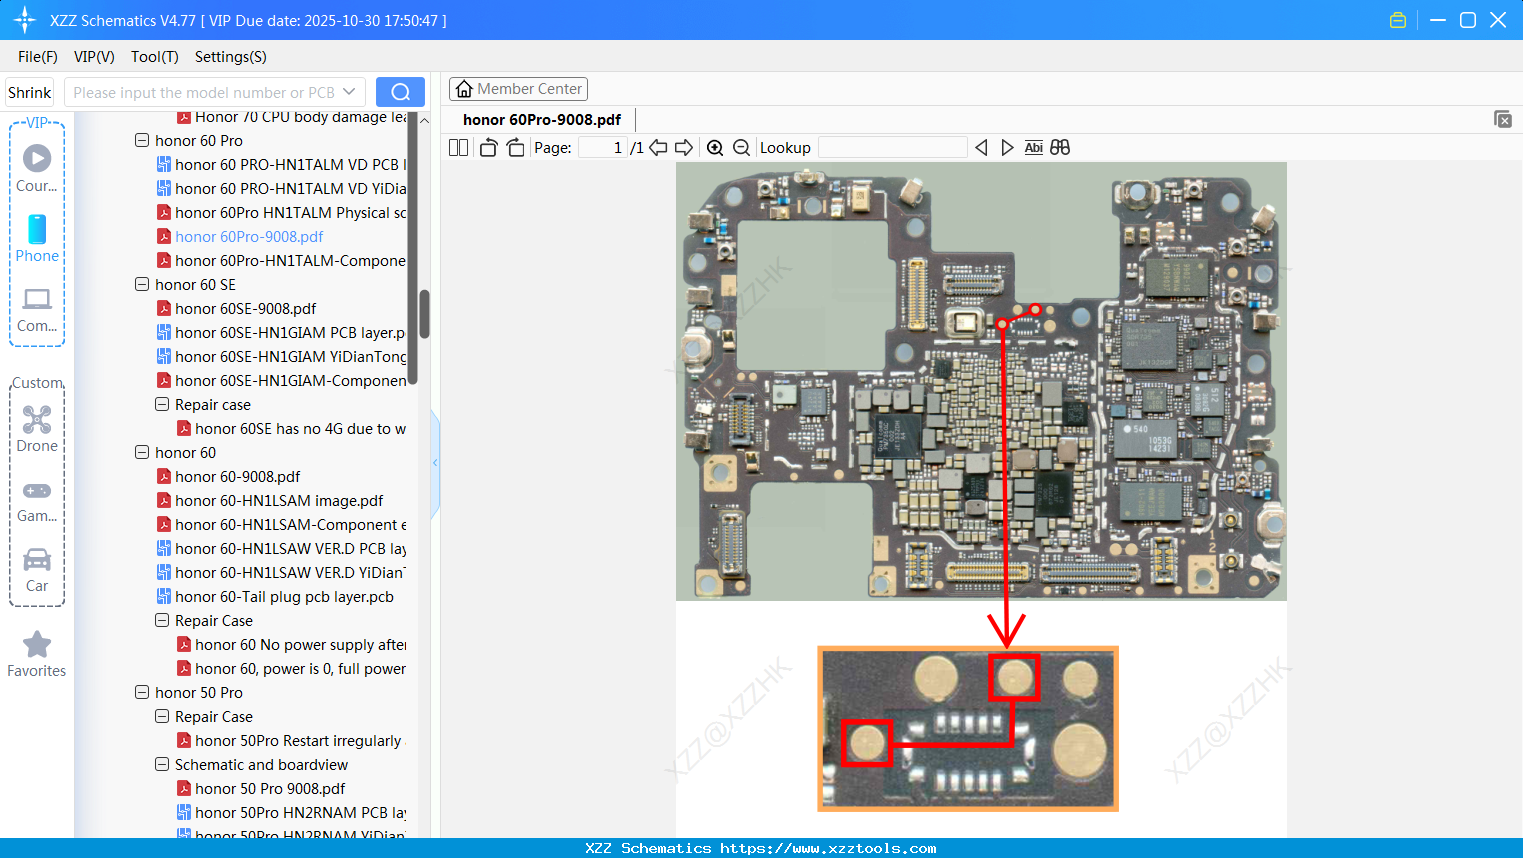Collapse Repair Case under honor 50 Pro
Viewport: 1523px width, 858px height.
click(162, 717)
